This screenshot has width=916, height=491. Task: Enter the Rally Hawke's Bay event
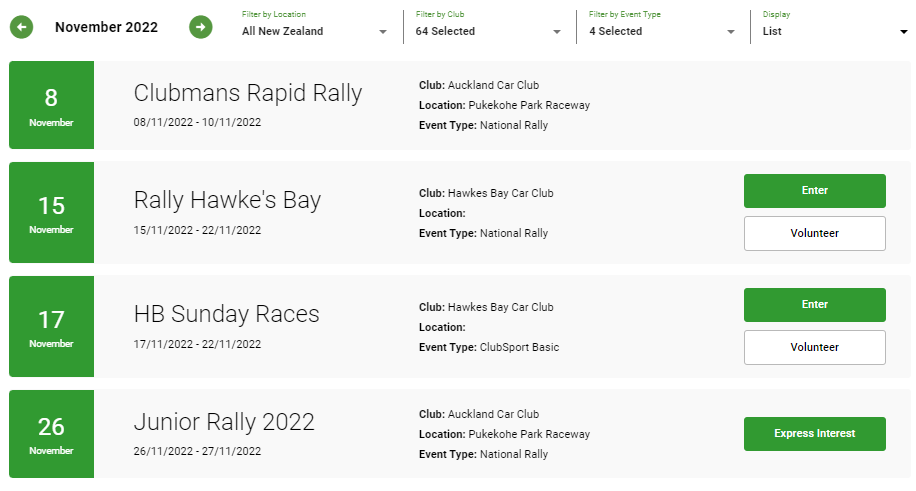(814, 191)
